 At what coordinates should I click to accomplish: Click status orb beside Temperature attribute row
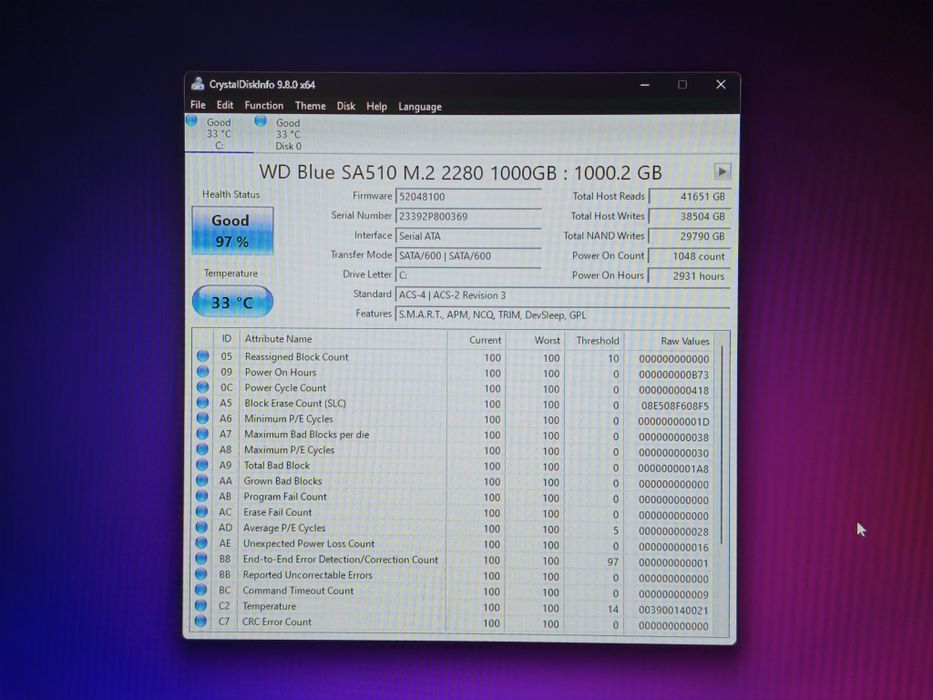pyautogui.click(x=201, y=605)
